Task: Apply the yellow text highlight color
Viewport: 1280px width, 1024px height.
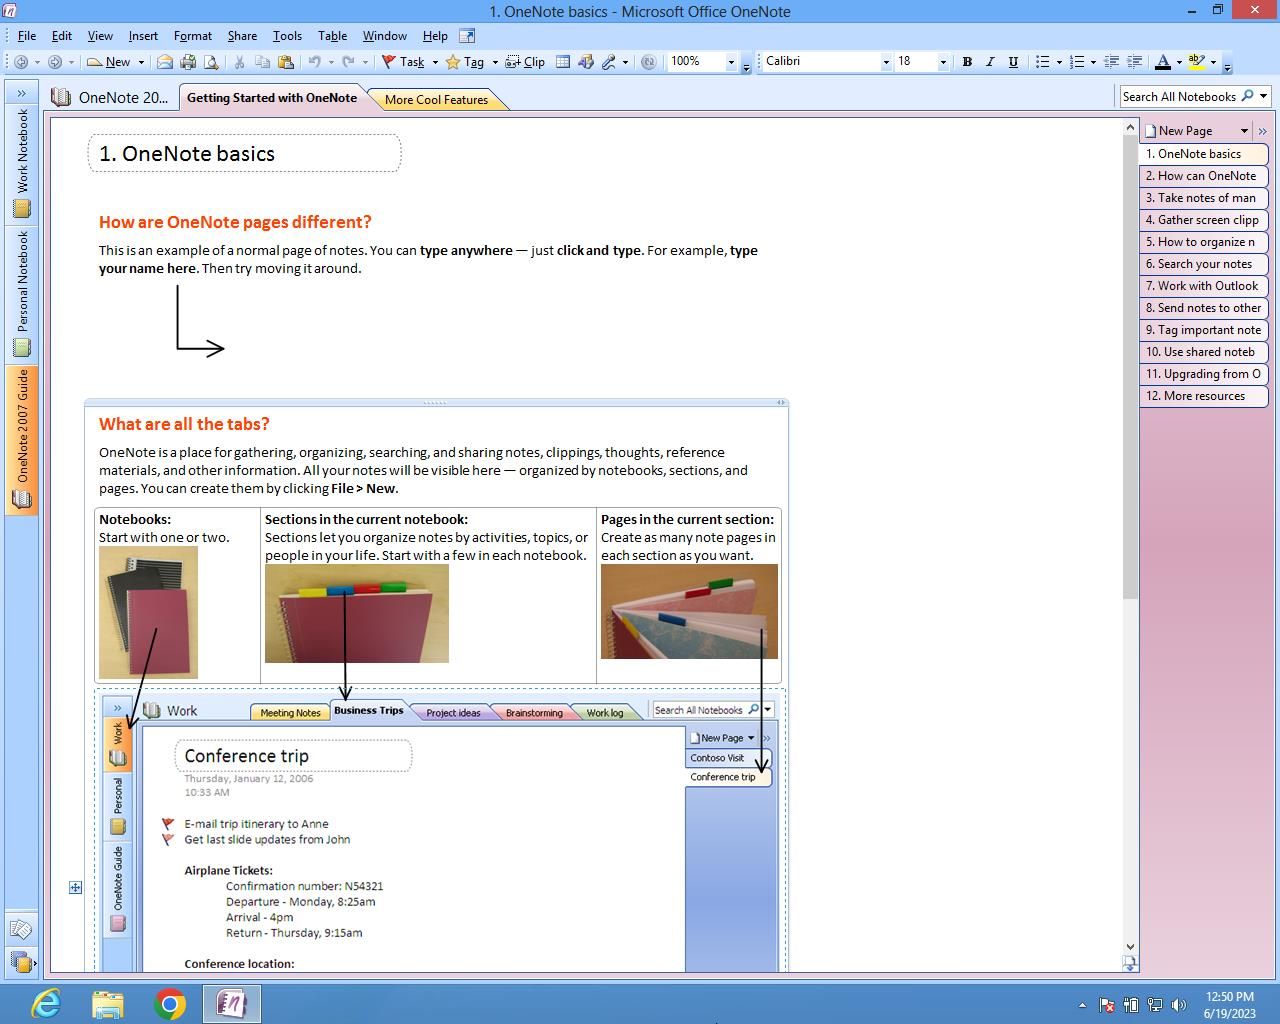Action: click(1196, 62)
